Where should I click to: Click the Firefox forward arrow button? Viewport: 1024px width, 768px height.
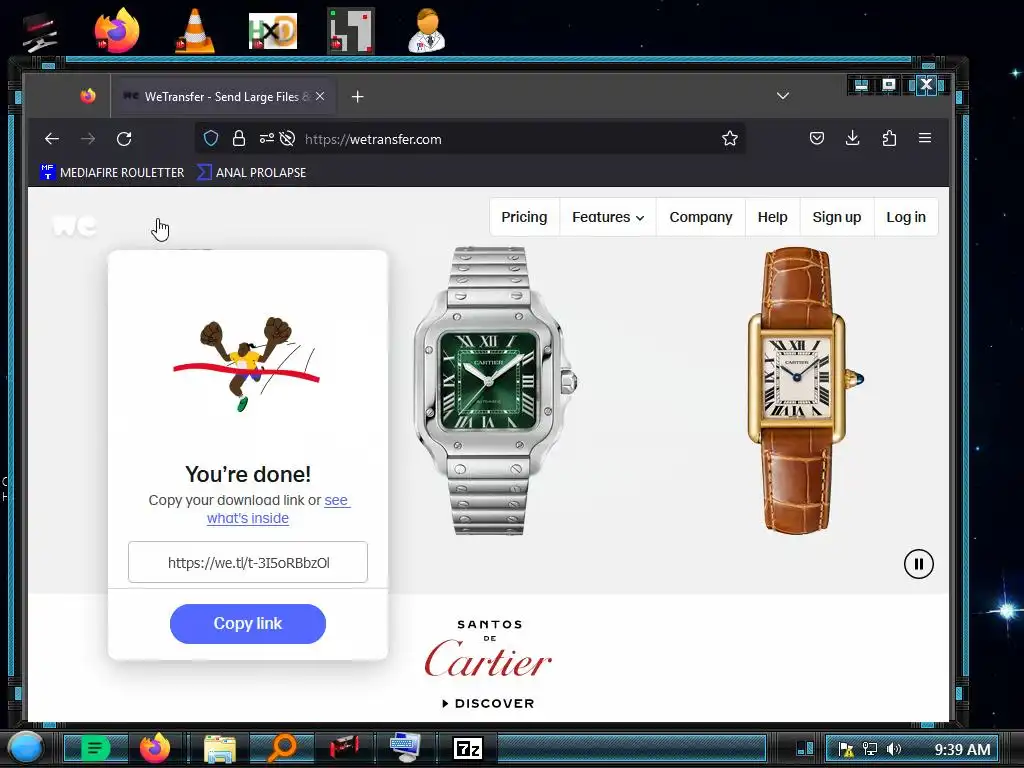[x=88, y=138]
